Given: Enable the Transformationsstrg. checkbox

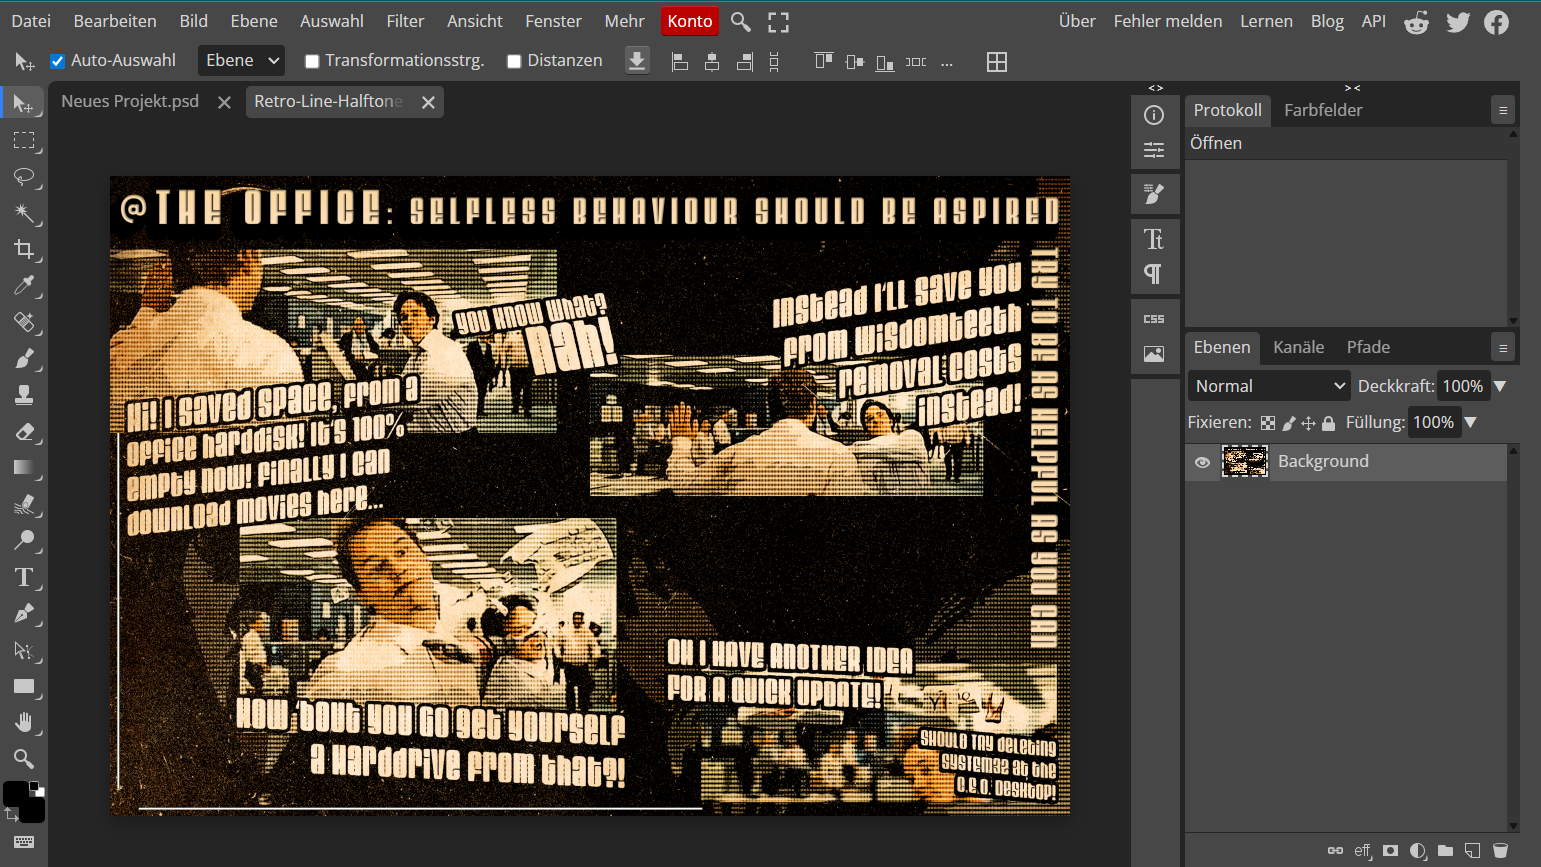Looking at the screenshot, I should 312,61.
